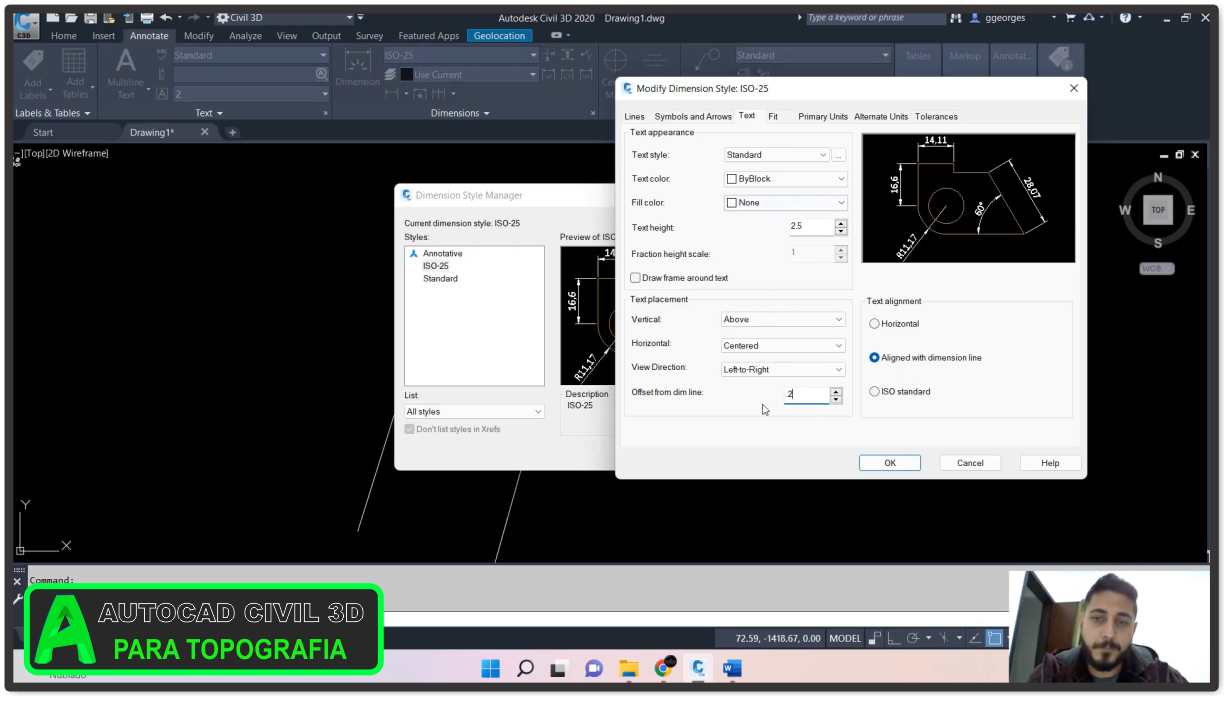The height and width of the screenshot is (702, 1229).
Task: Click OK in Modify Dimension Style dialog
Action: pyautogui.click(x=890, y=463)
